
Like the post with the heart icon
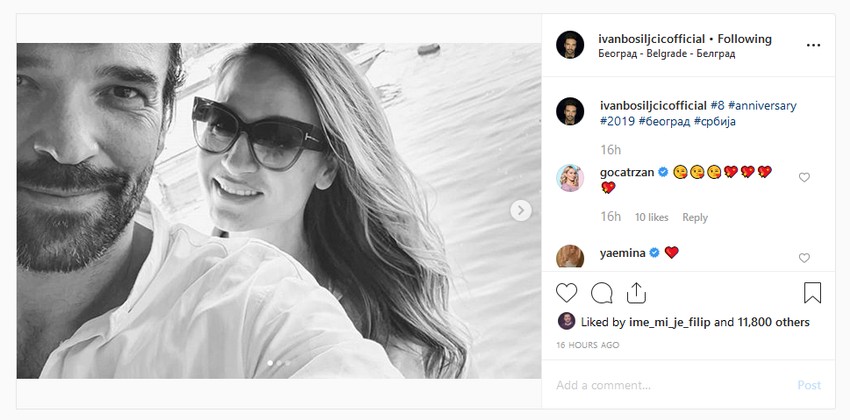[567, 293]
